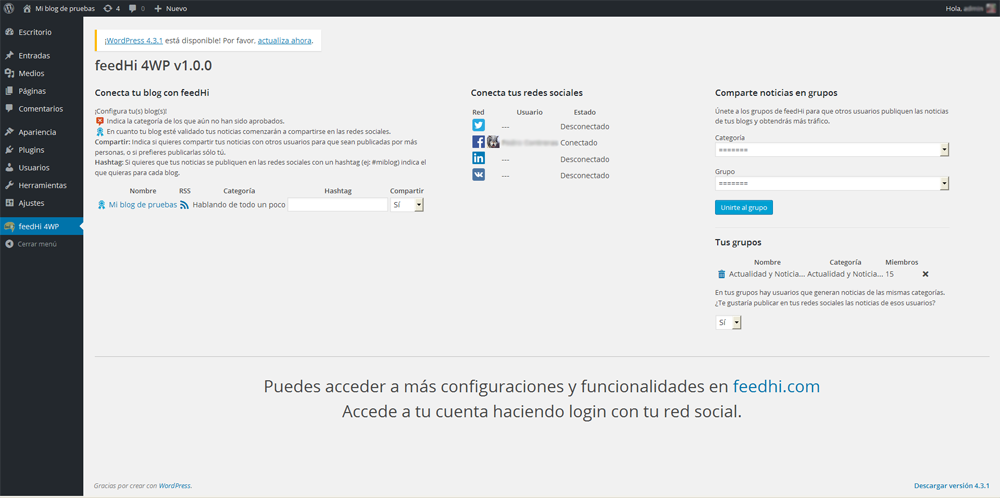This screenshot has height=498, width=1000.
Task: Click the Usuarios person icon
Action: coord(9,168)
